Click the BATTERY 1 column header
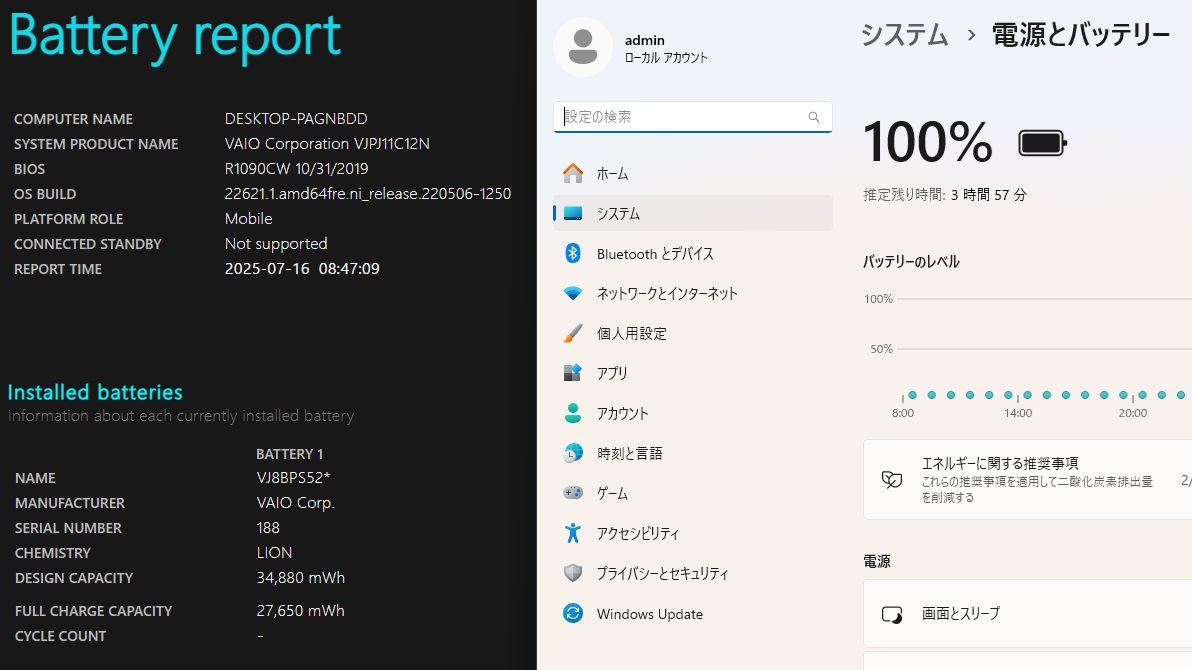Screen dimensions: 1192x670 (290, 454)
